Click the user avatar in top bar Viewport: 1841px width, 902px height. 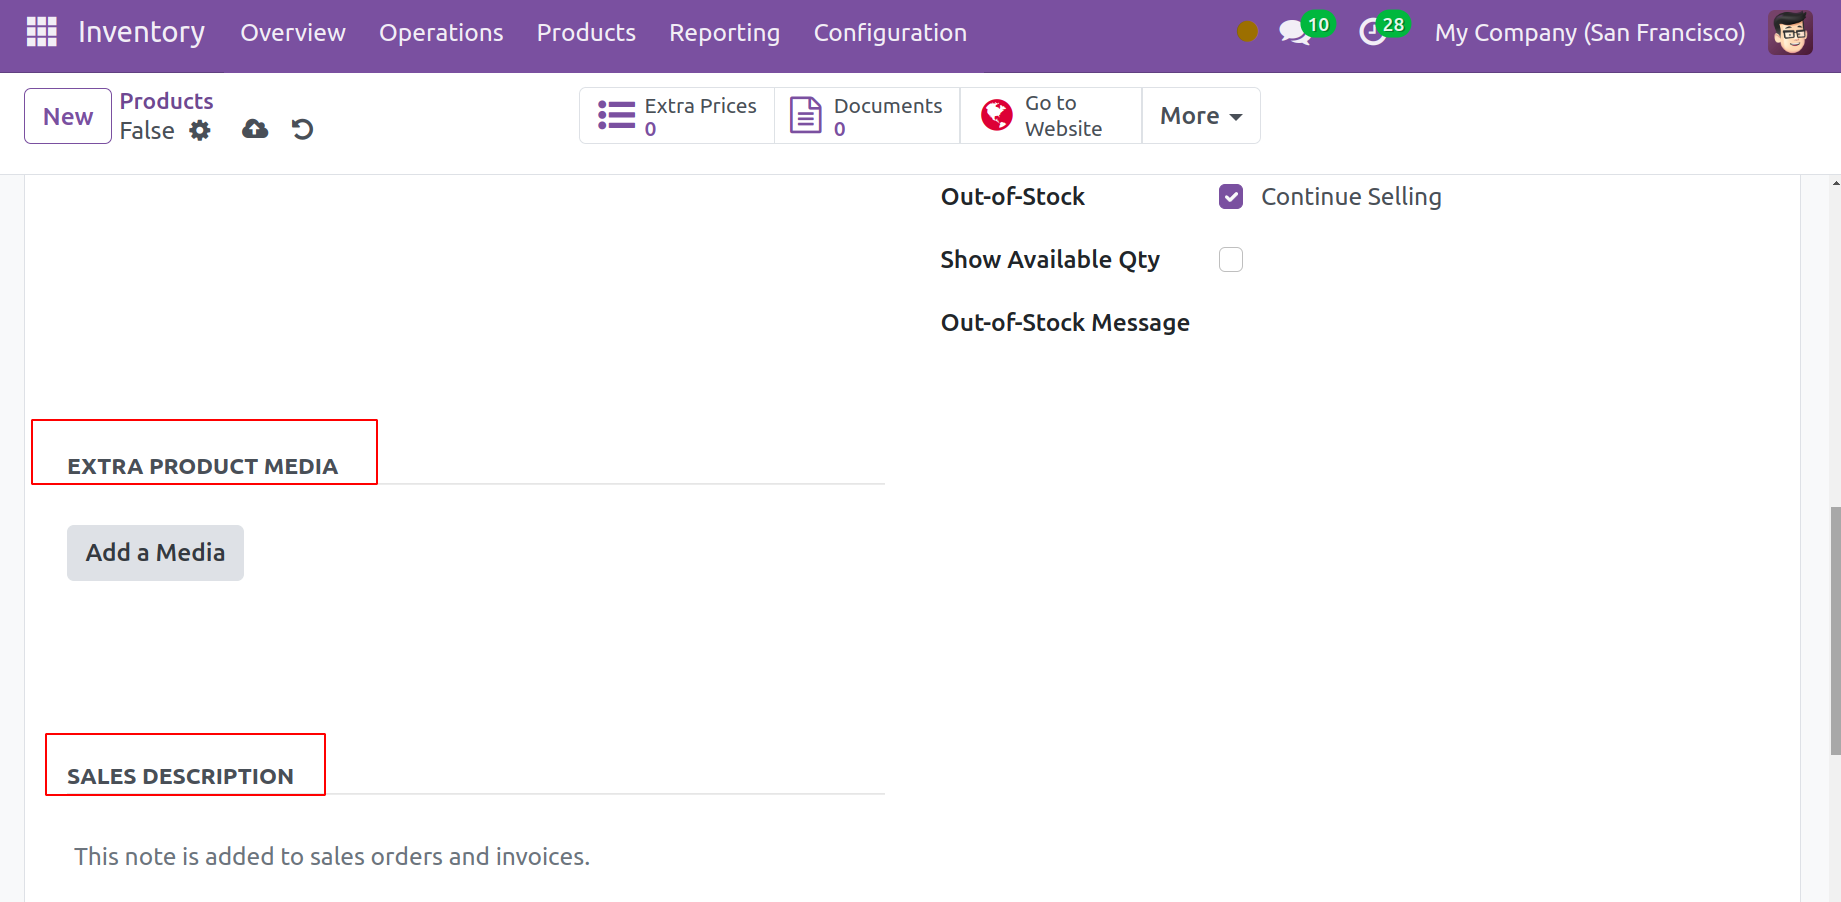1789,32
